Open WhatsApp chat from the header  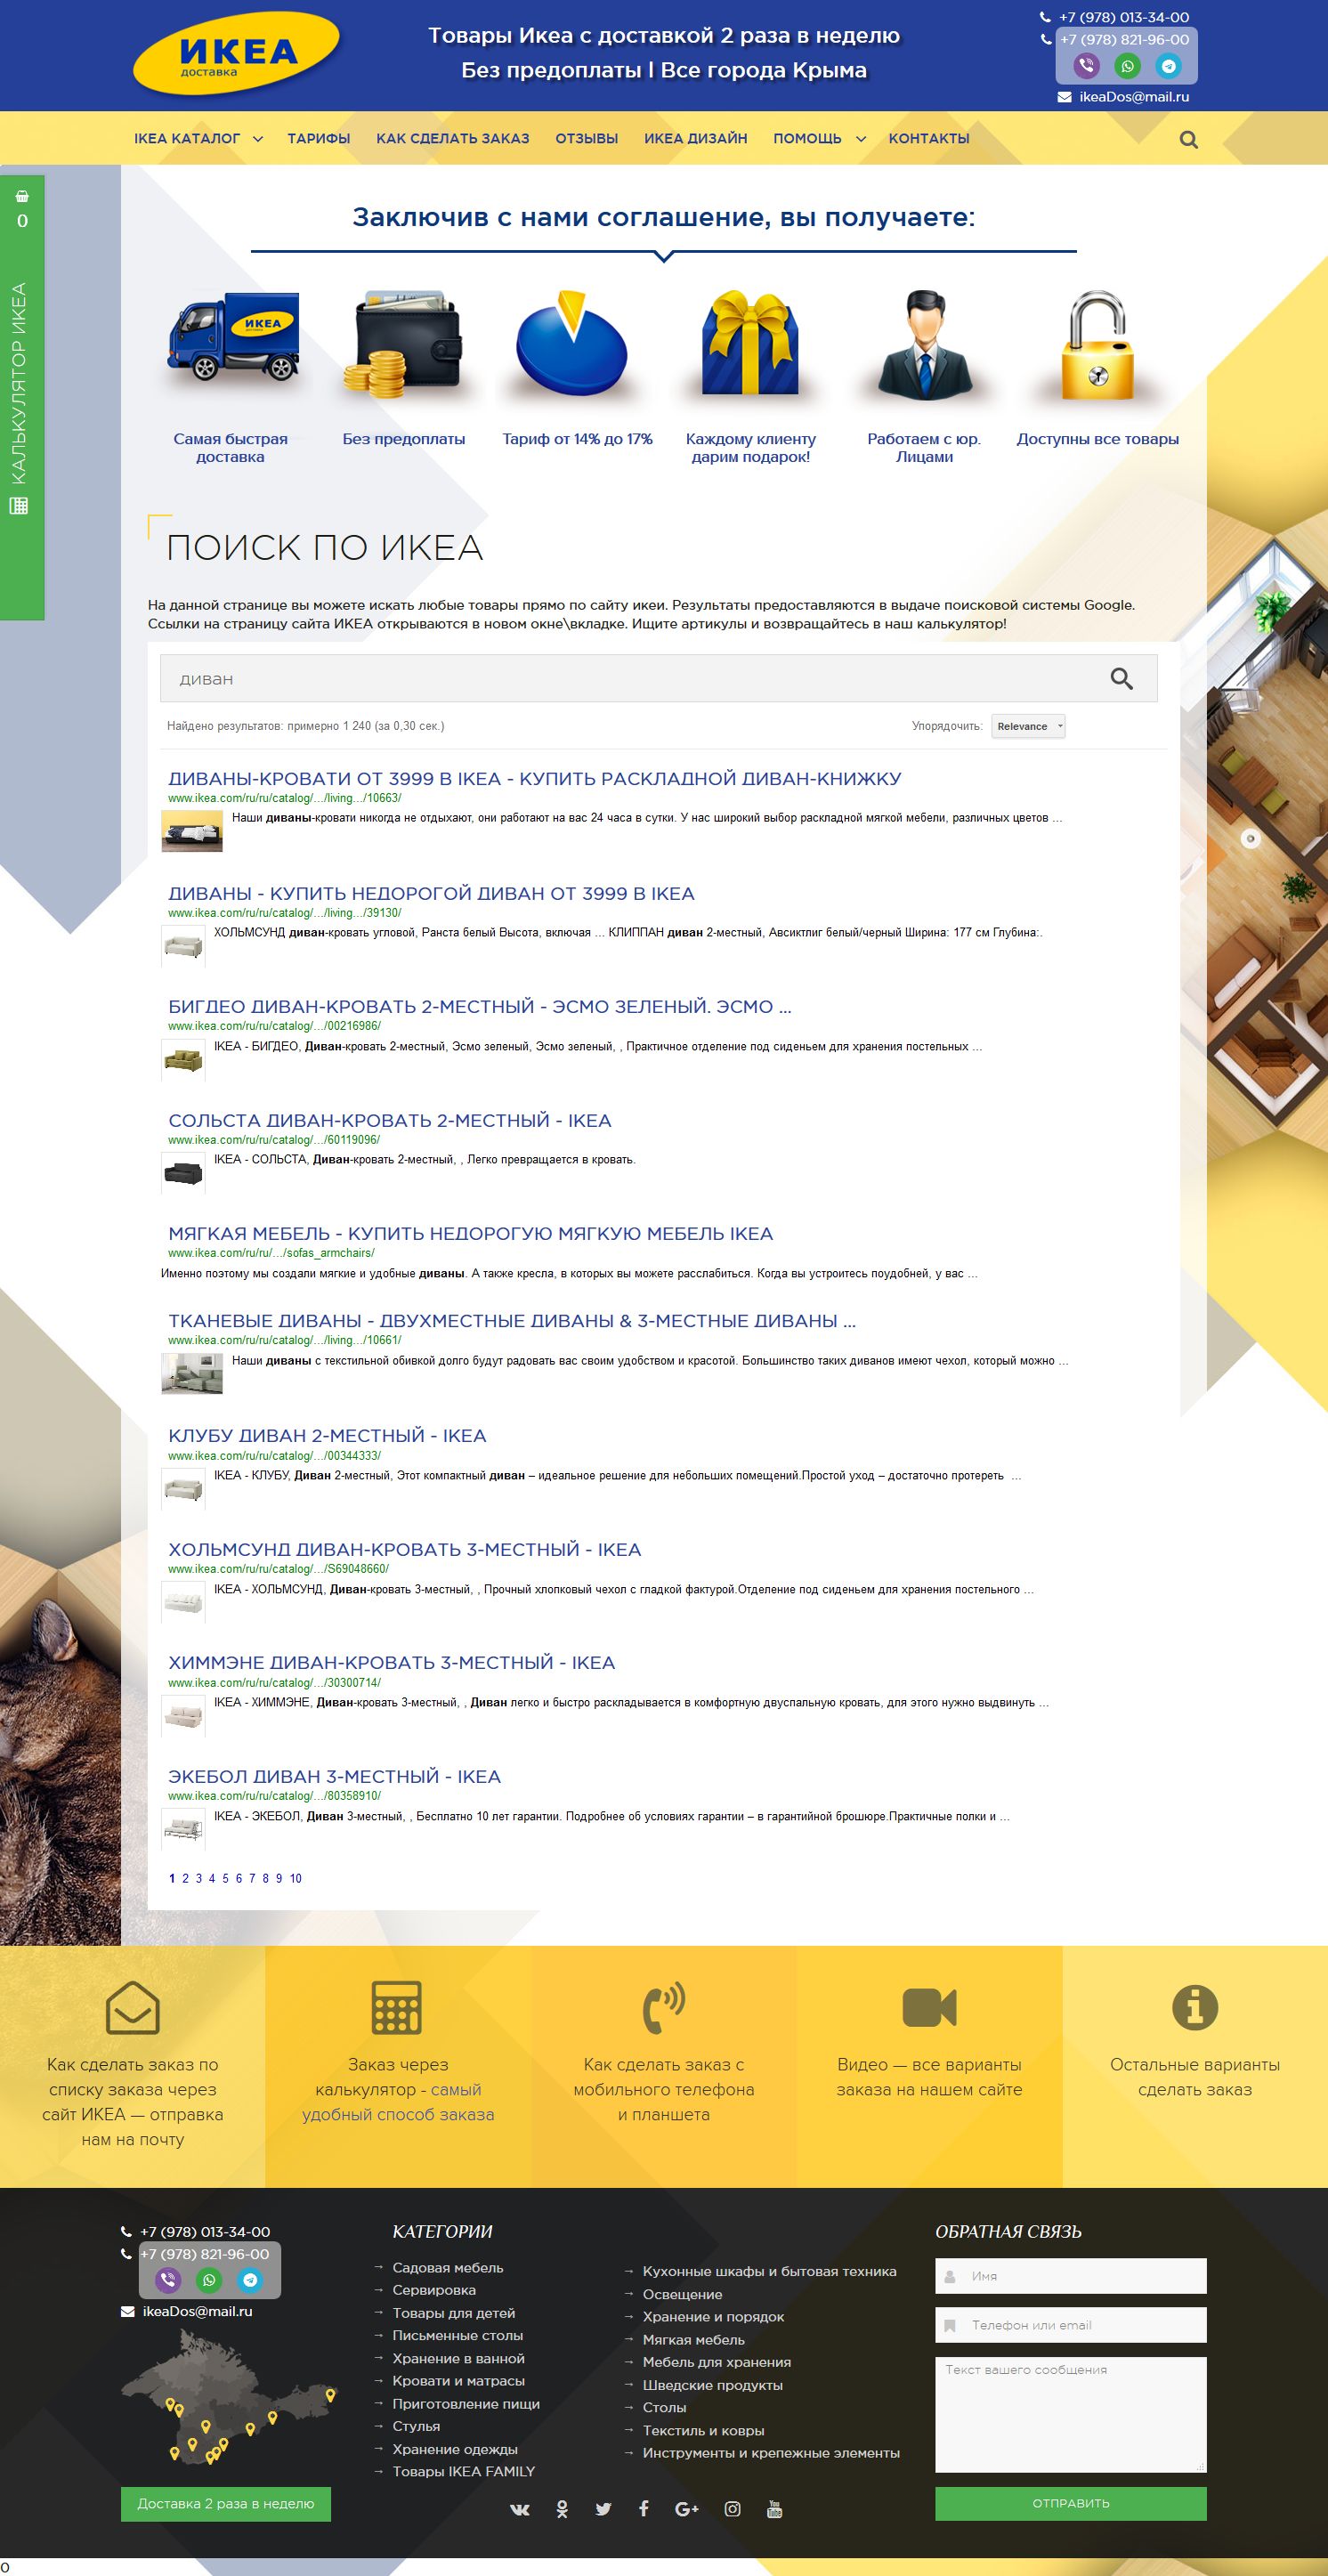tap(1127, 66)
